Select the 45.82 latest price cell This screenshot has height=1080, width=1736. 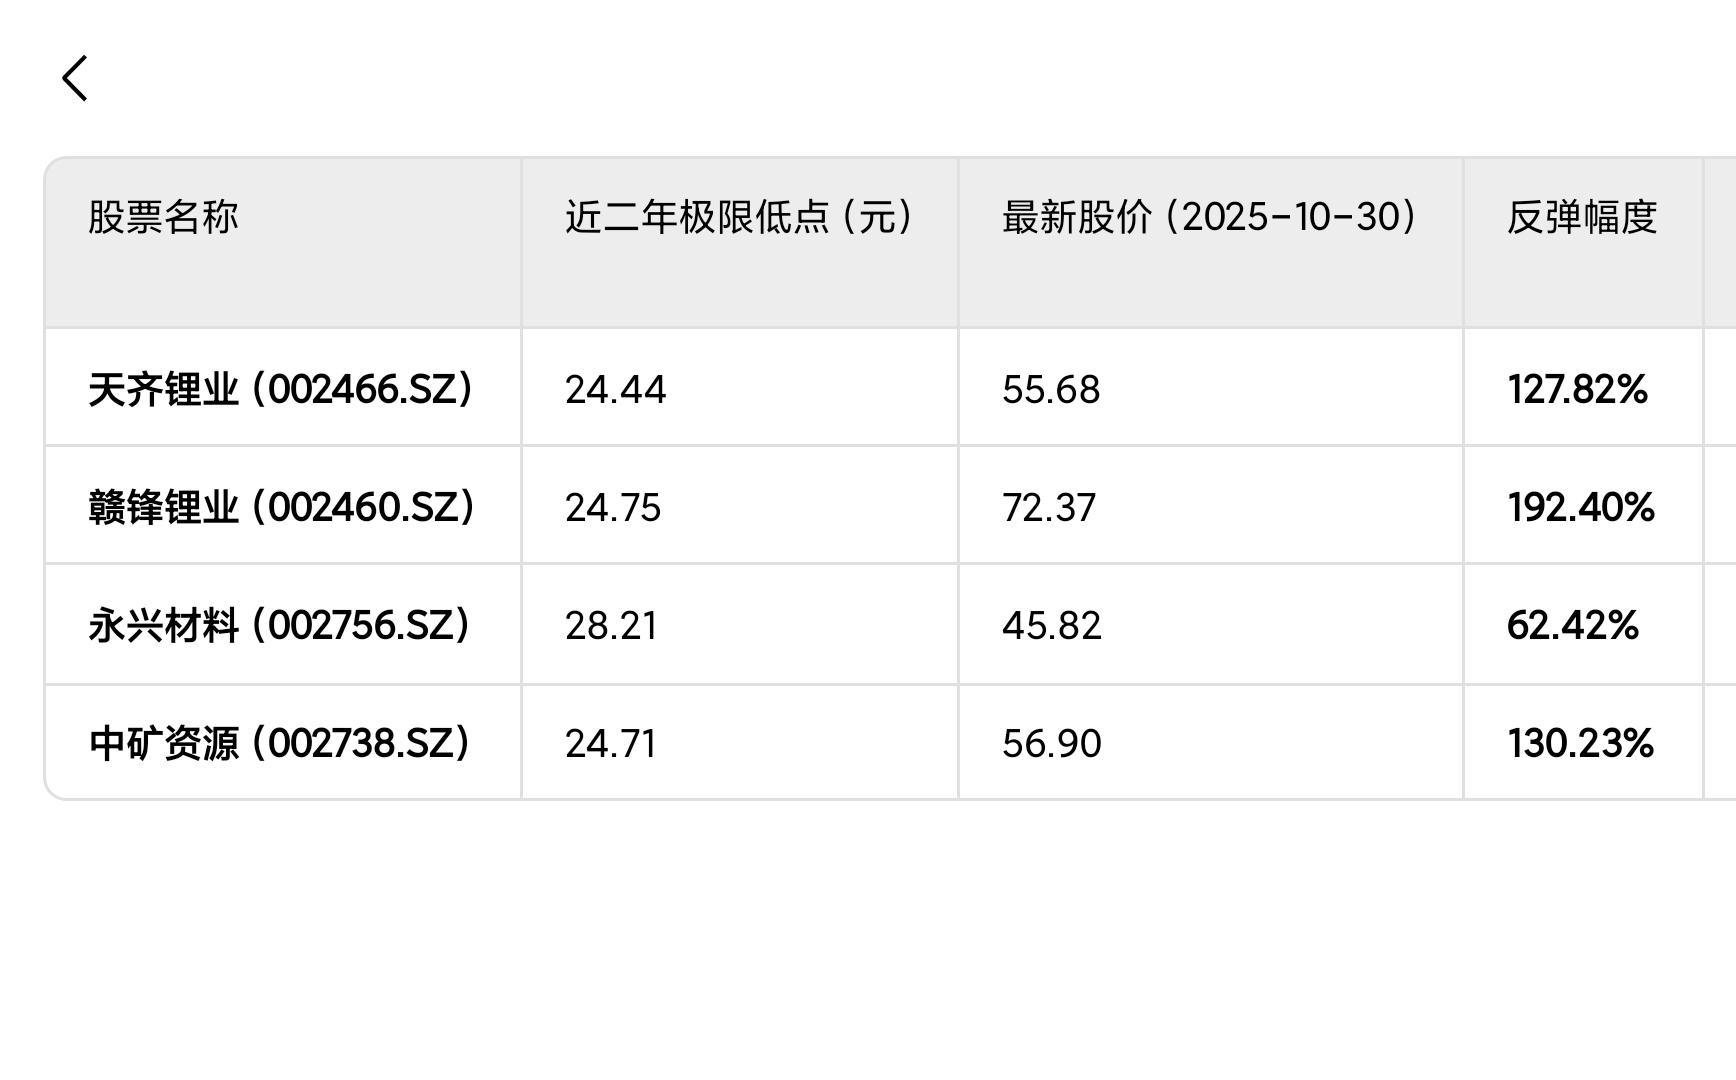tap(1052, 625)
